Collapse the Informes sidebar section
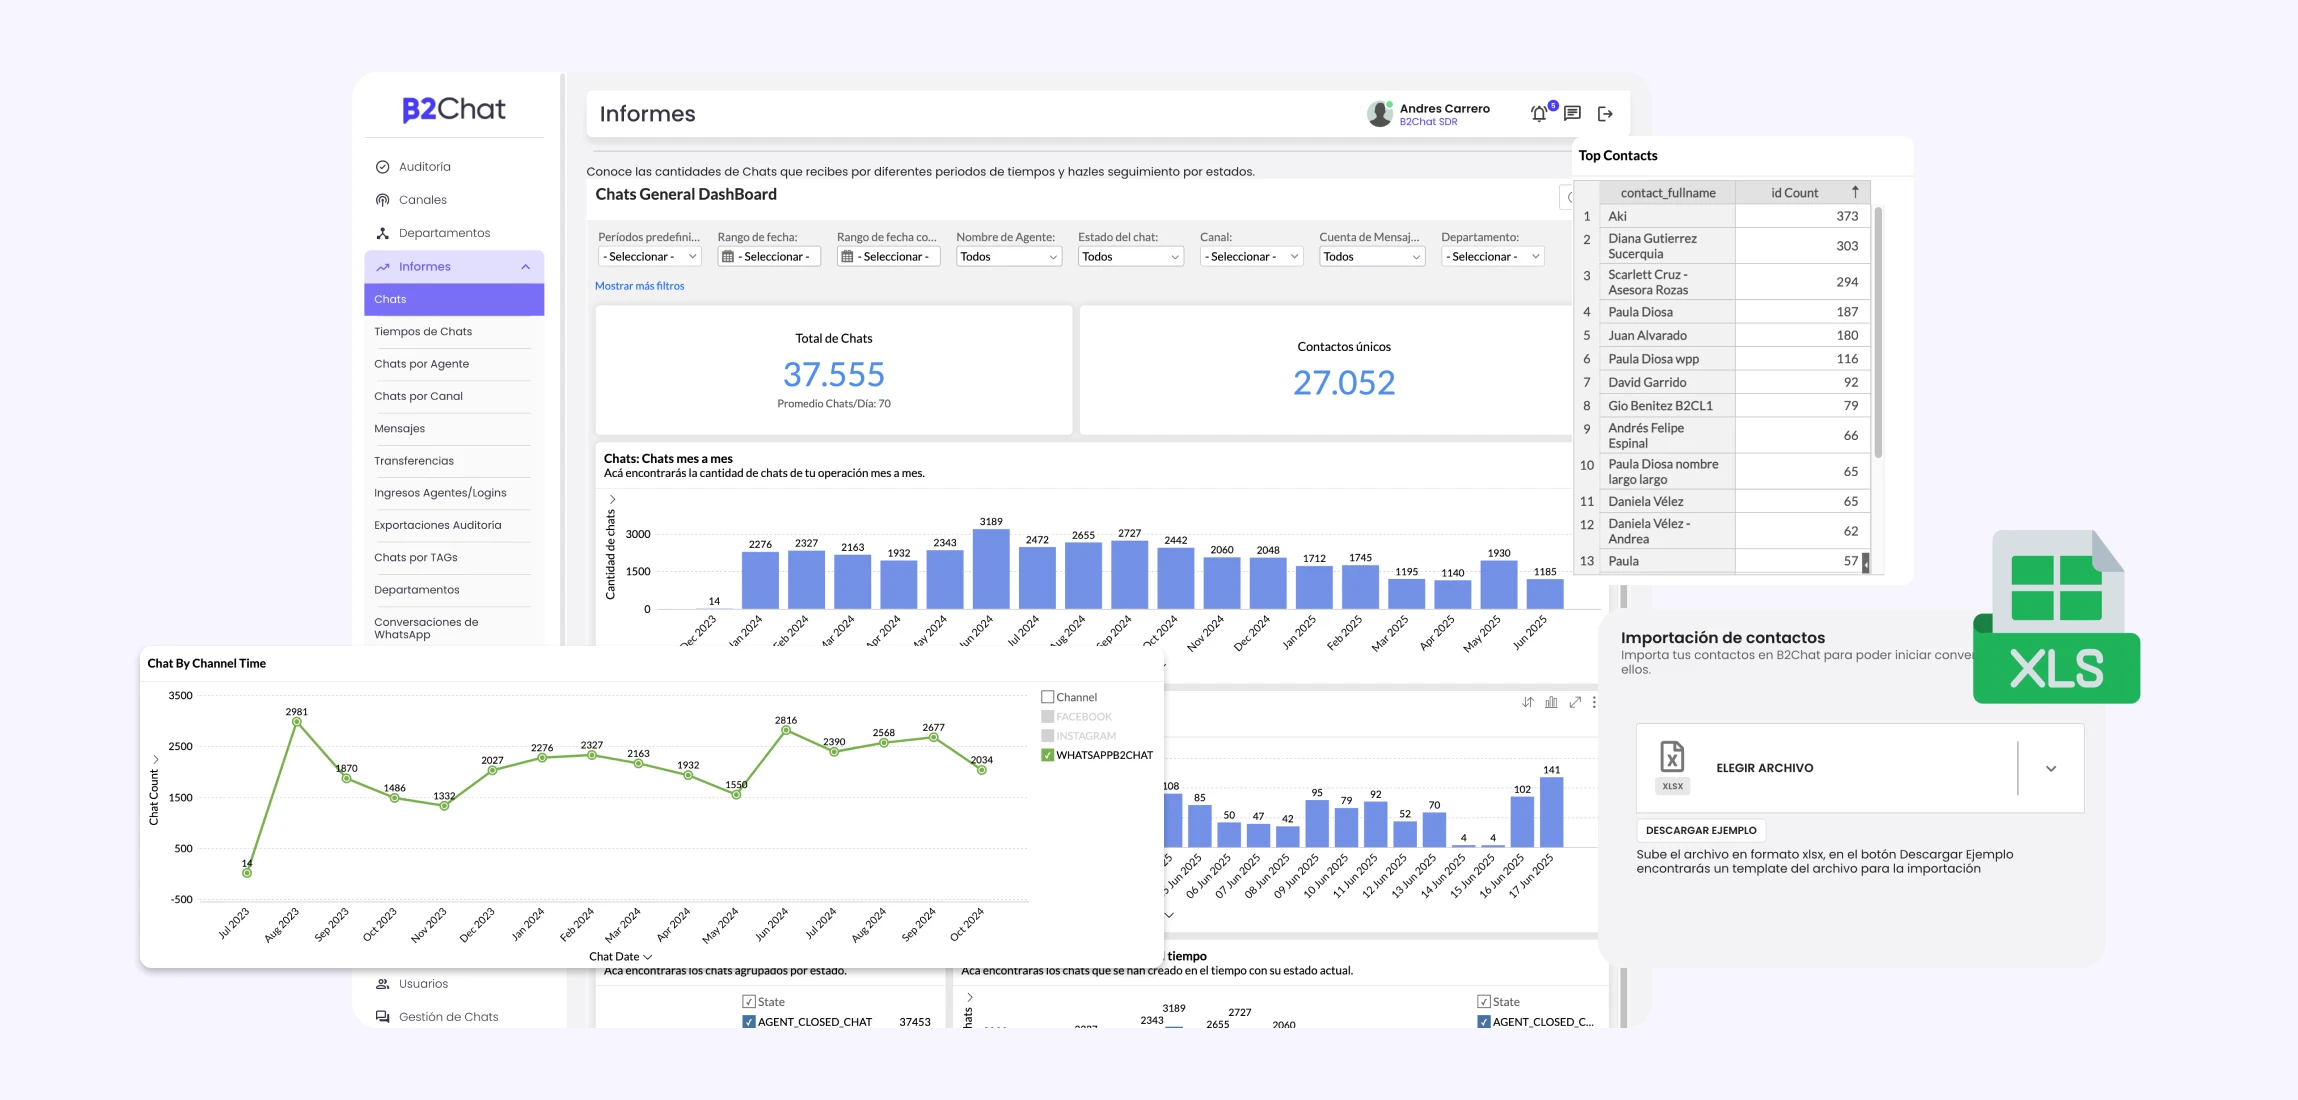The width and height of the screenshot is (2298, 1100). (x=526, y=267)
